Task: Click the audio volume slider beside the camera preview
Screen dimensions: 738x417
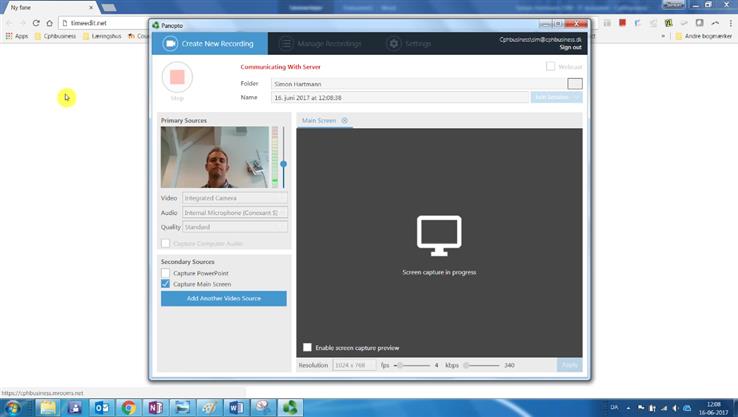Action: pos(283,162)
